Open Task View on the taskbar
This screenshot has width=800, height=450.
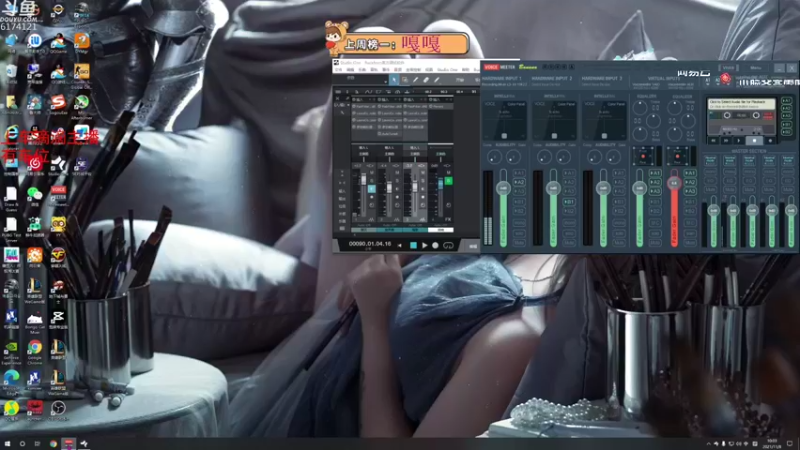[x=37, y=444]
